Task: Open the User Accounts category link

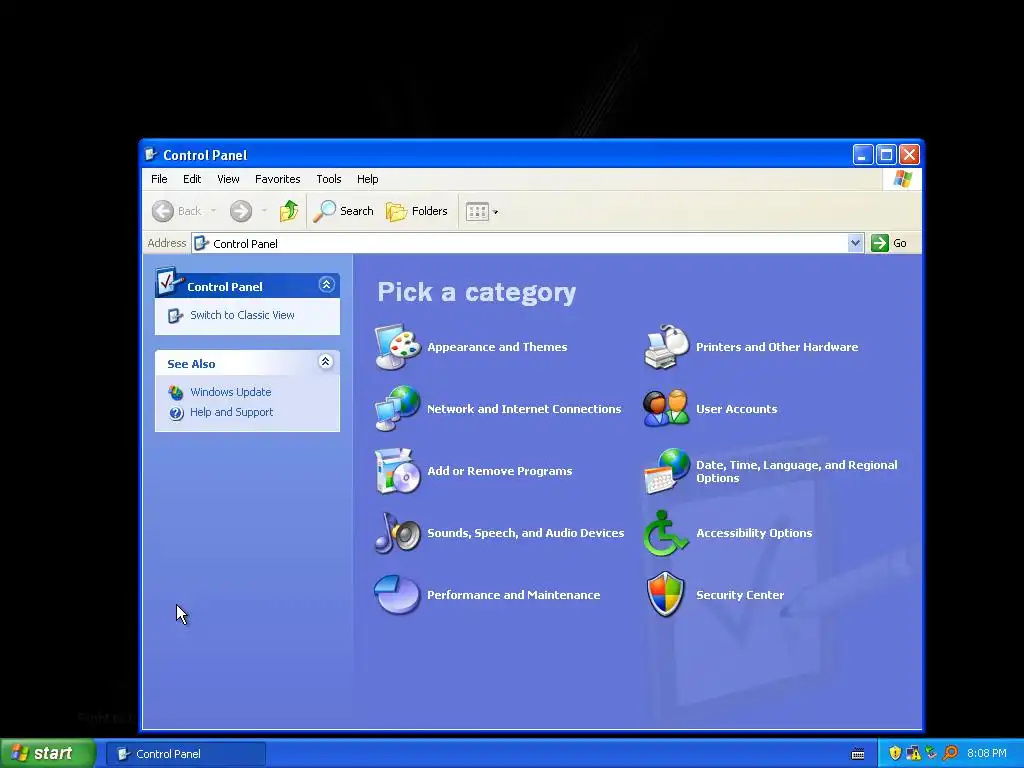Action: (737, 409)
